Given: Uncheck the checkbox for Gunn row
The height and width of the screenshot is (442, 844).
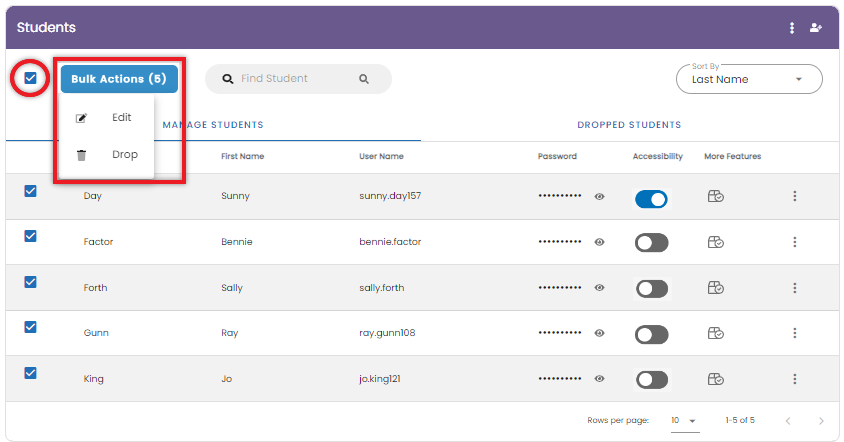Looking at the screenshot, I should pyautogui.click(x=30, y=327).
